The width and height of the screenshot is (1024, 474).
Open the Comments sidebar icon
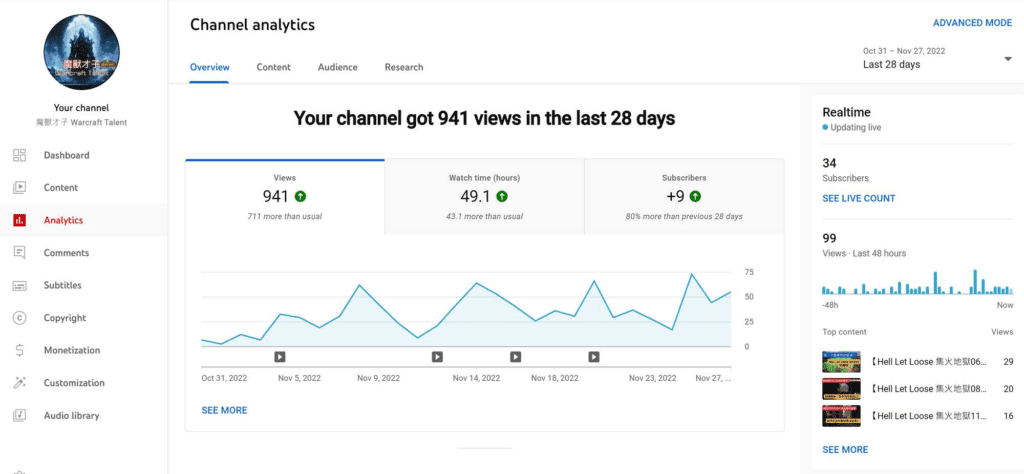(x=19, y=253)
